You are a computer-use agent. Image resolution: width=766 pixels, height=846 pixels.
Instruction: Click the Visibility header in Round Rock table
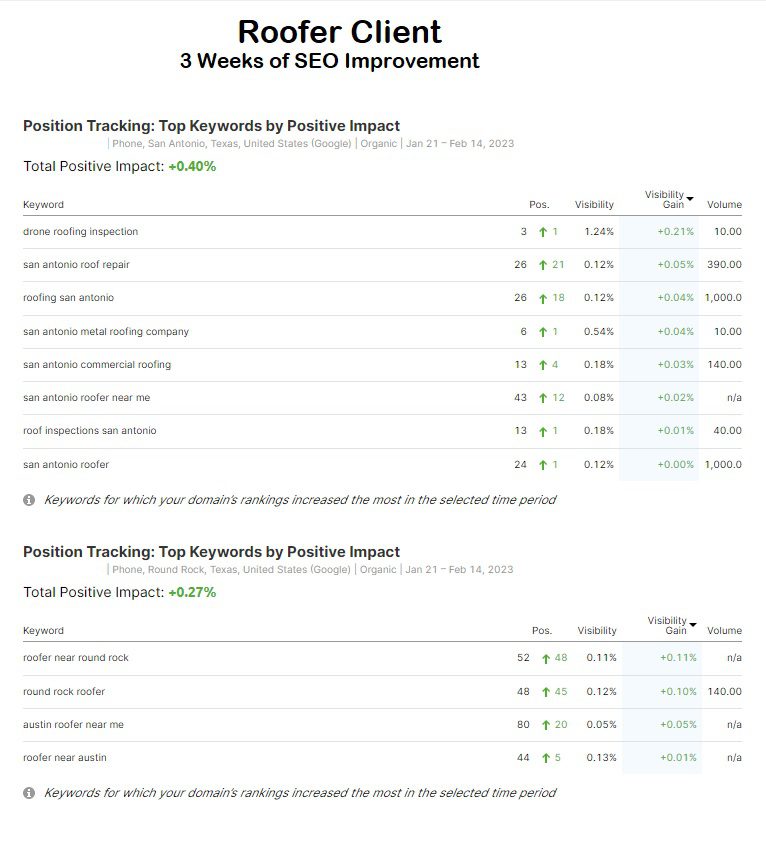597,631
